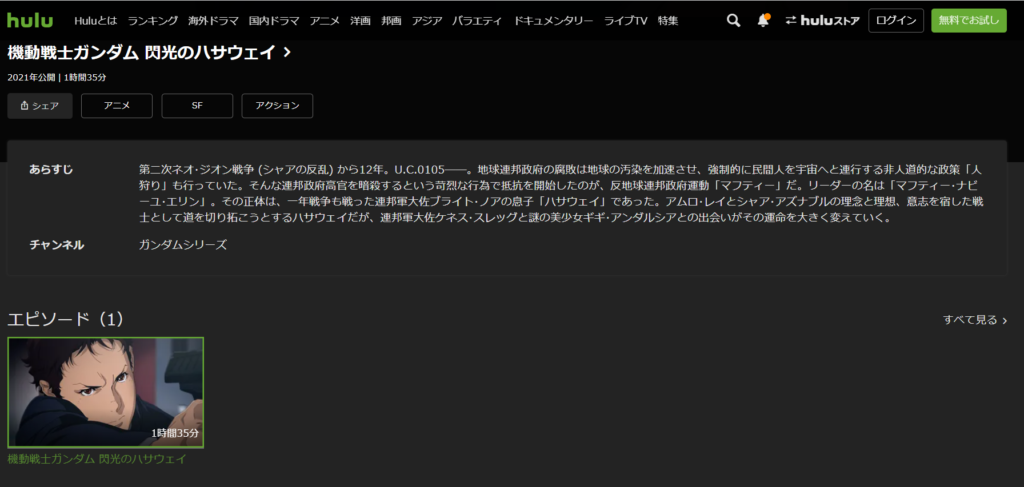Screen dimensions: 1024x487
Task: Click the 無料でお試し button
Action: pos(968,21)
